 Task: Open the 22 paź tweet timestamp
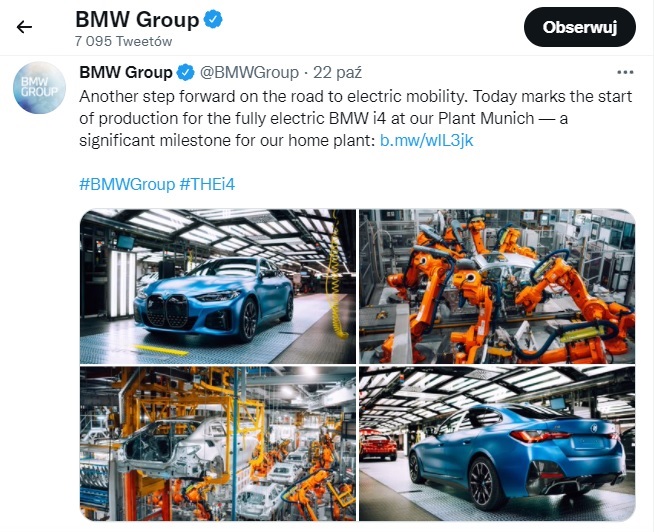(337, 73)
